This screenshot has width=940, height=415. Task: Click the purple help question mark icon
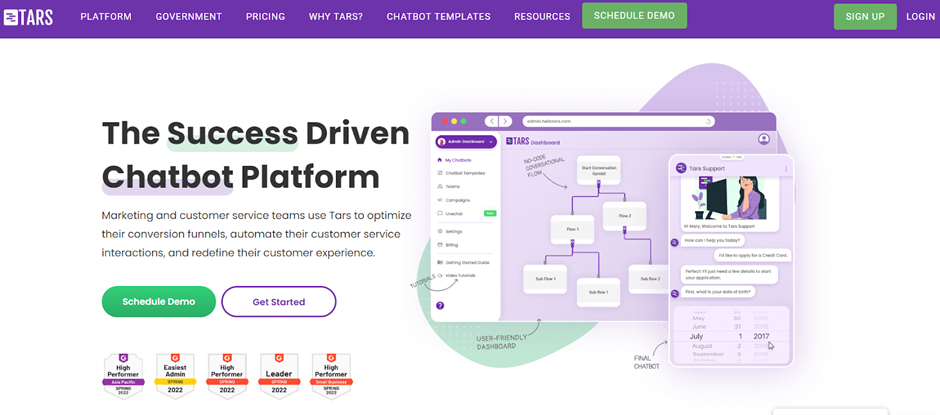click(x=440, y=305)
